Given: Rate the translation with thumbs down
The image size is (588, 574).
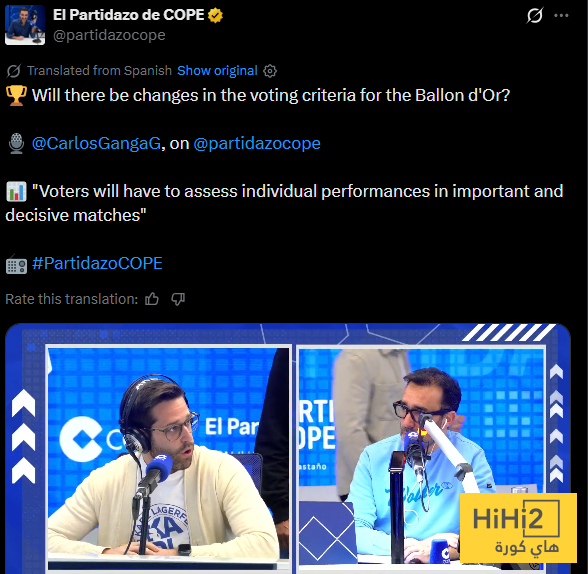Looking at the screenshot, I should pos(178,299).
